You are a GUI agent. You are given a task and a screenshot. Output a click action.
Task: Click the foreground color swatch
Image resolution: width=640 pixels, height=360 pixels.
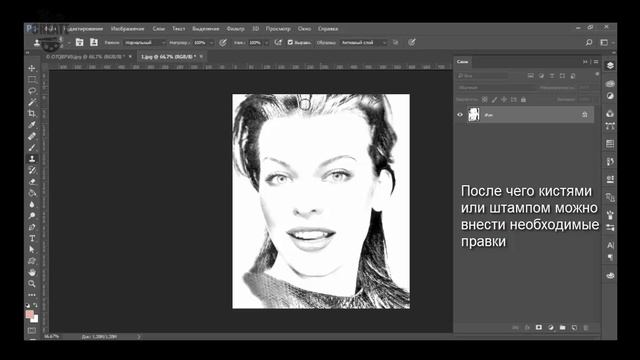pyautogui.click(x=29, y=314)
